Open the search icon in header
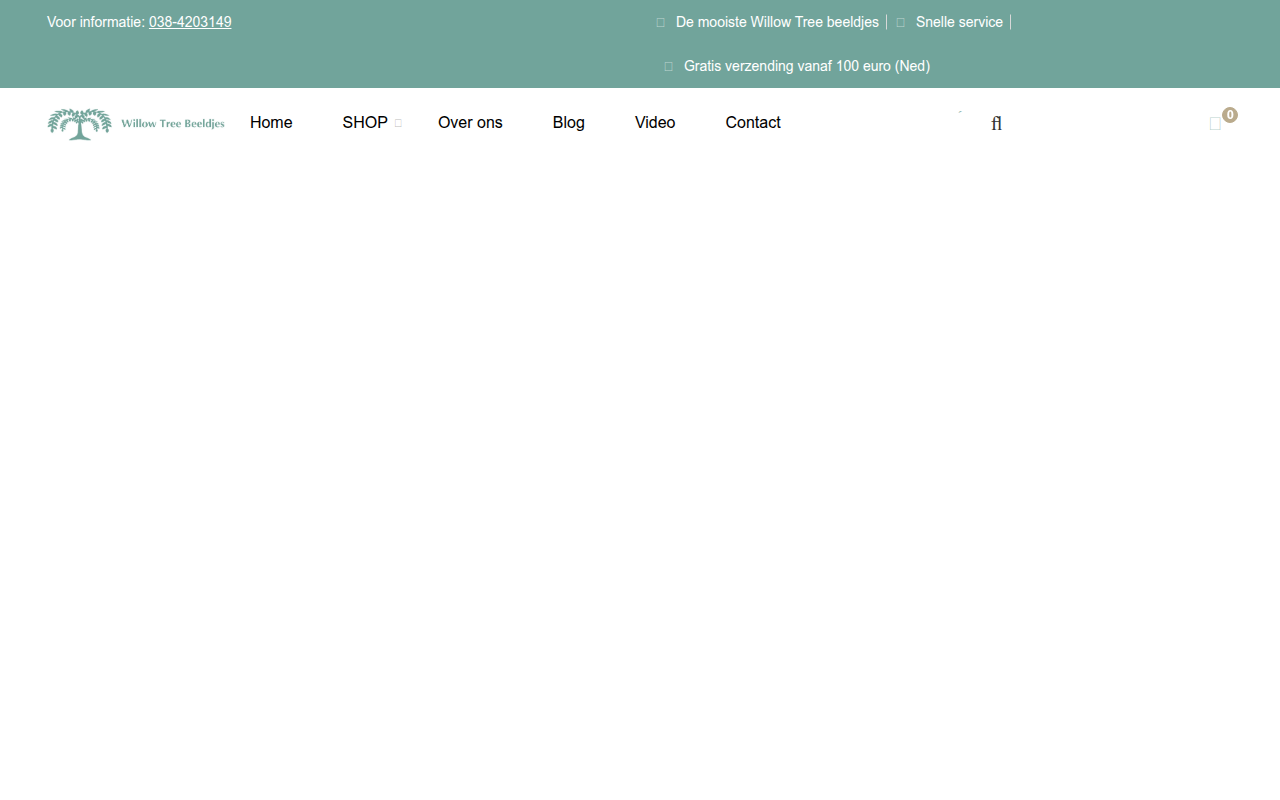The height and width of the screenshot is (800, 1280). [x=996, y=123]
